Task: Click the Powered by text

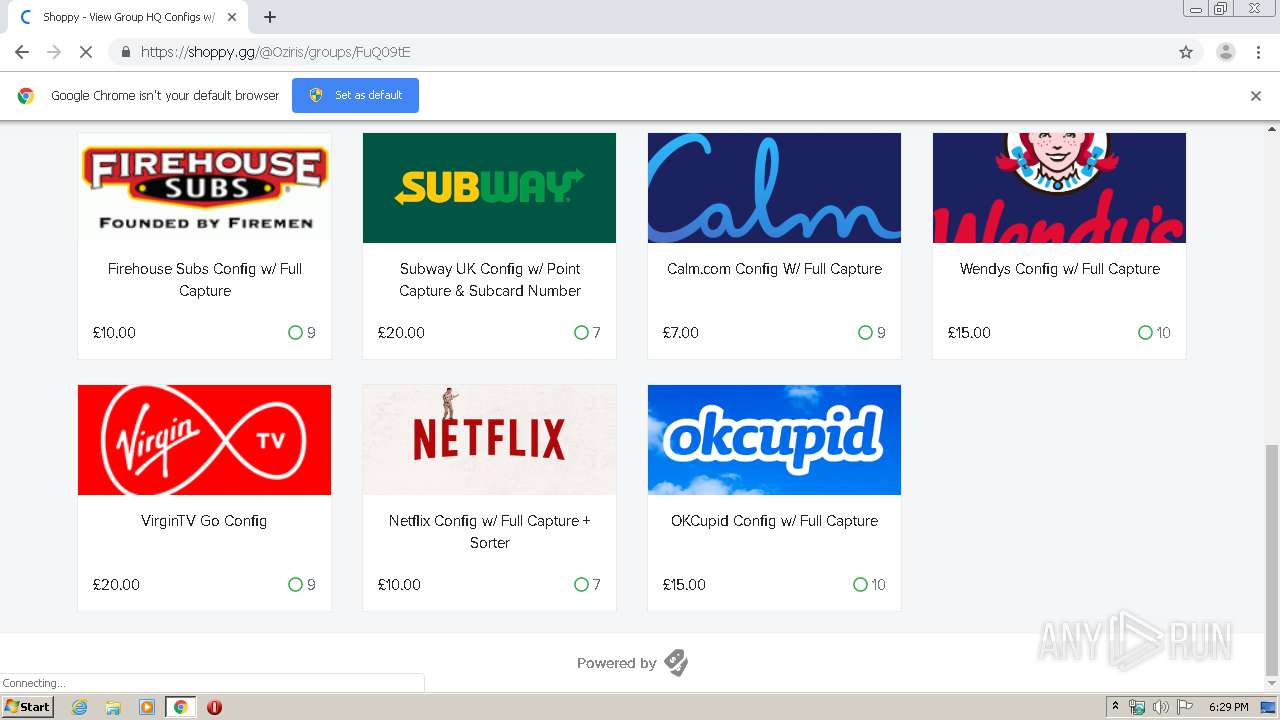Action: point(616,663)
